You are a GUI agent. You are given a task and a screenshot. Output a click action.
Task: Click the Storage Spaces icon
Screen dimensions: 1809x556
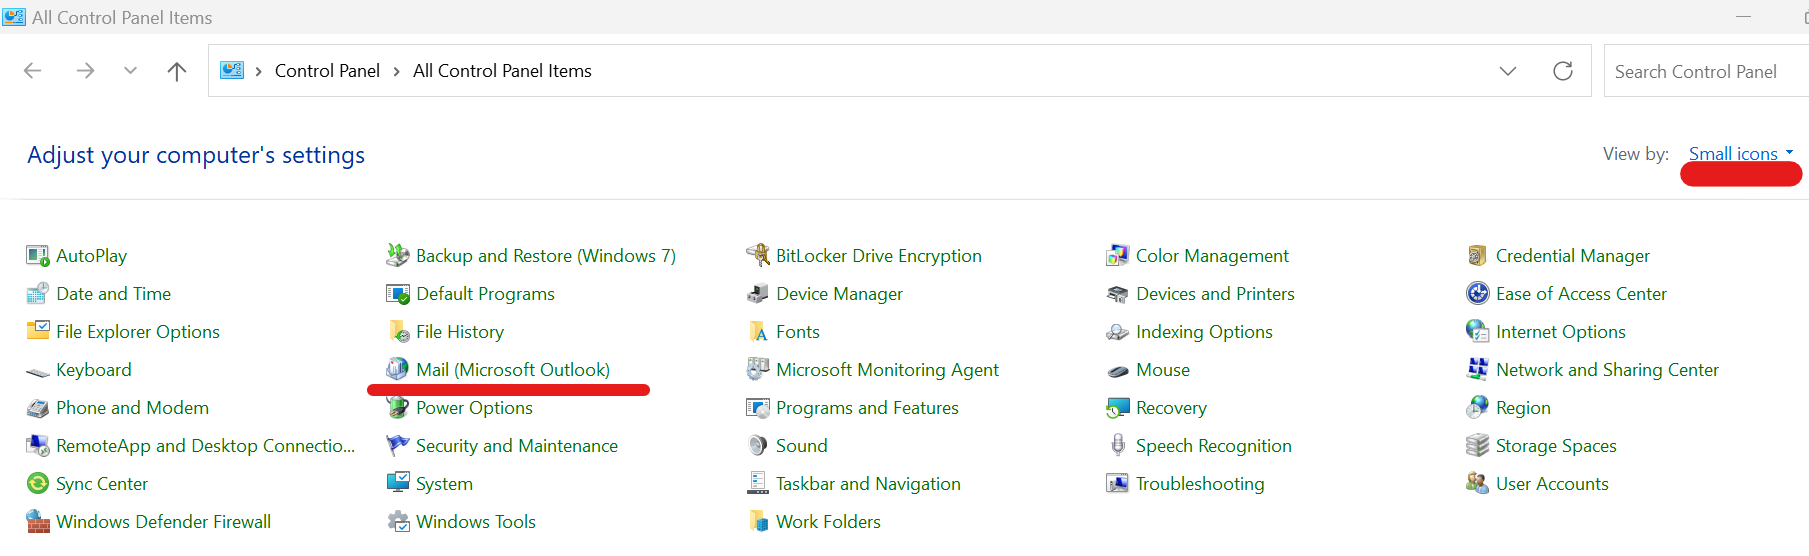tap(1478, 446)
